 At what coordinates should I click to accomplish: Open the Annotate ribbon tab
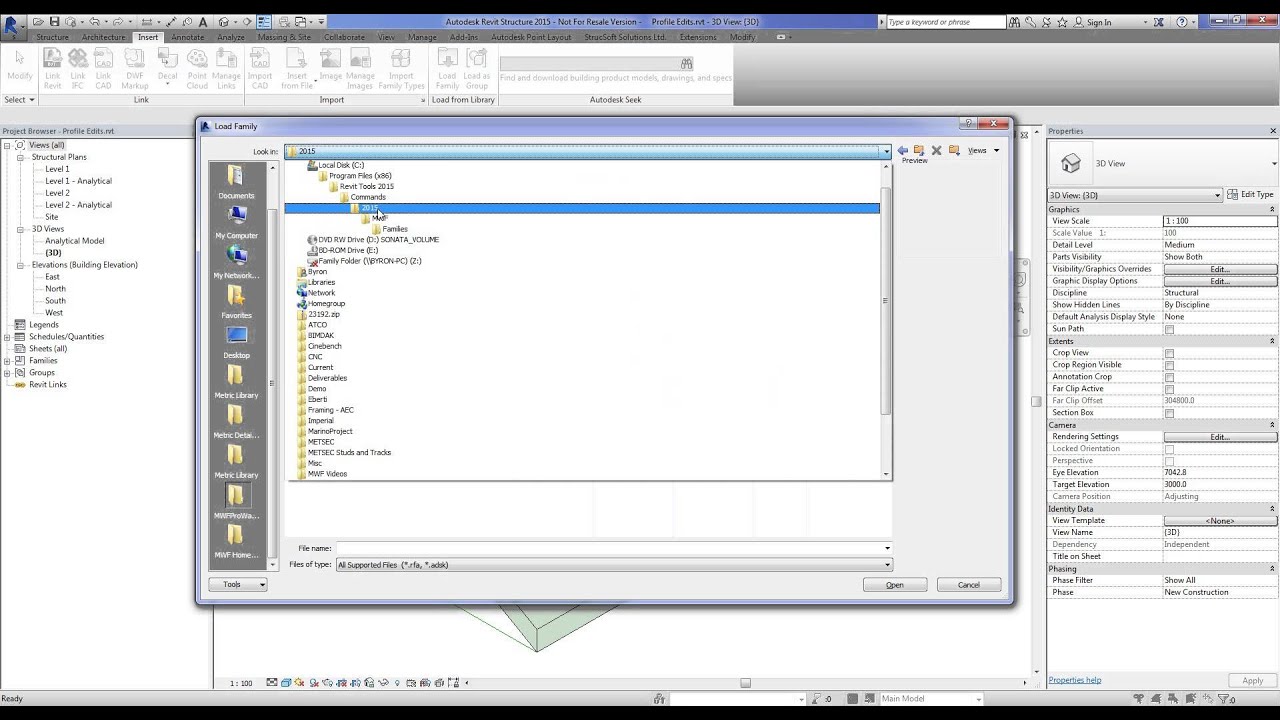(187, 37)
